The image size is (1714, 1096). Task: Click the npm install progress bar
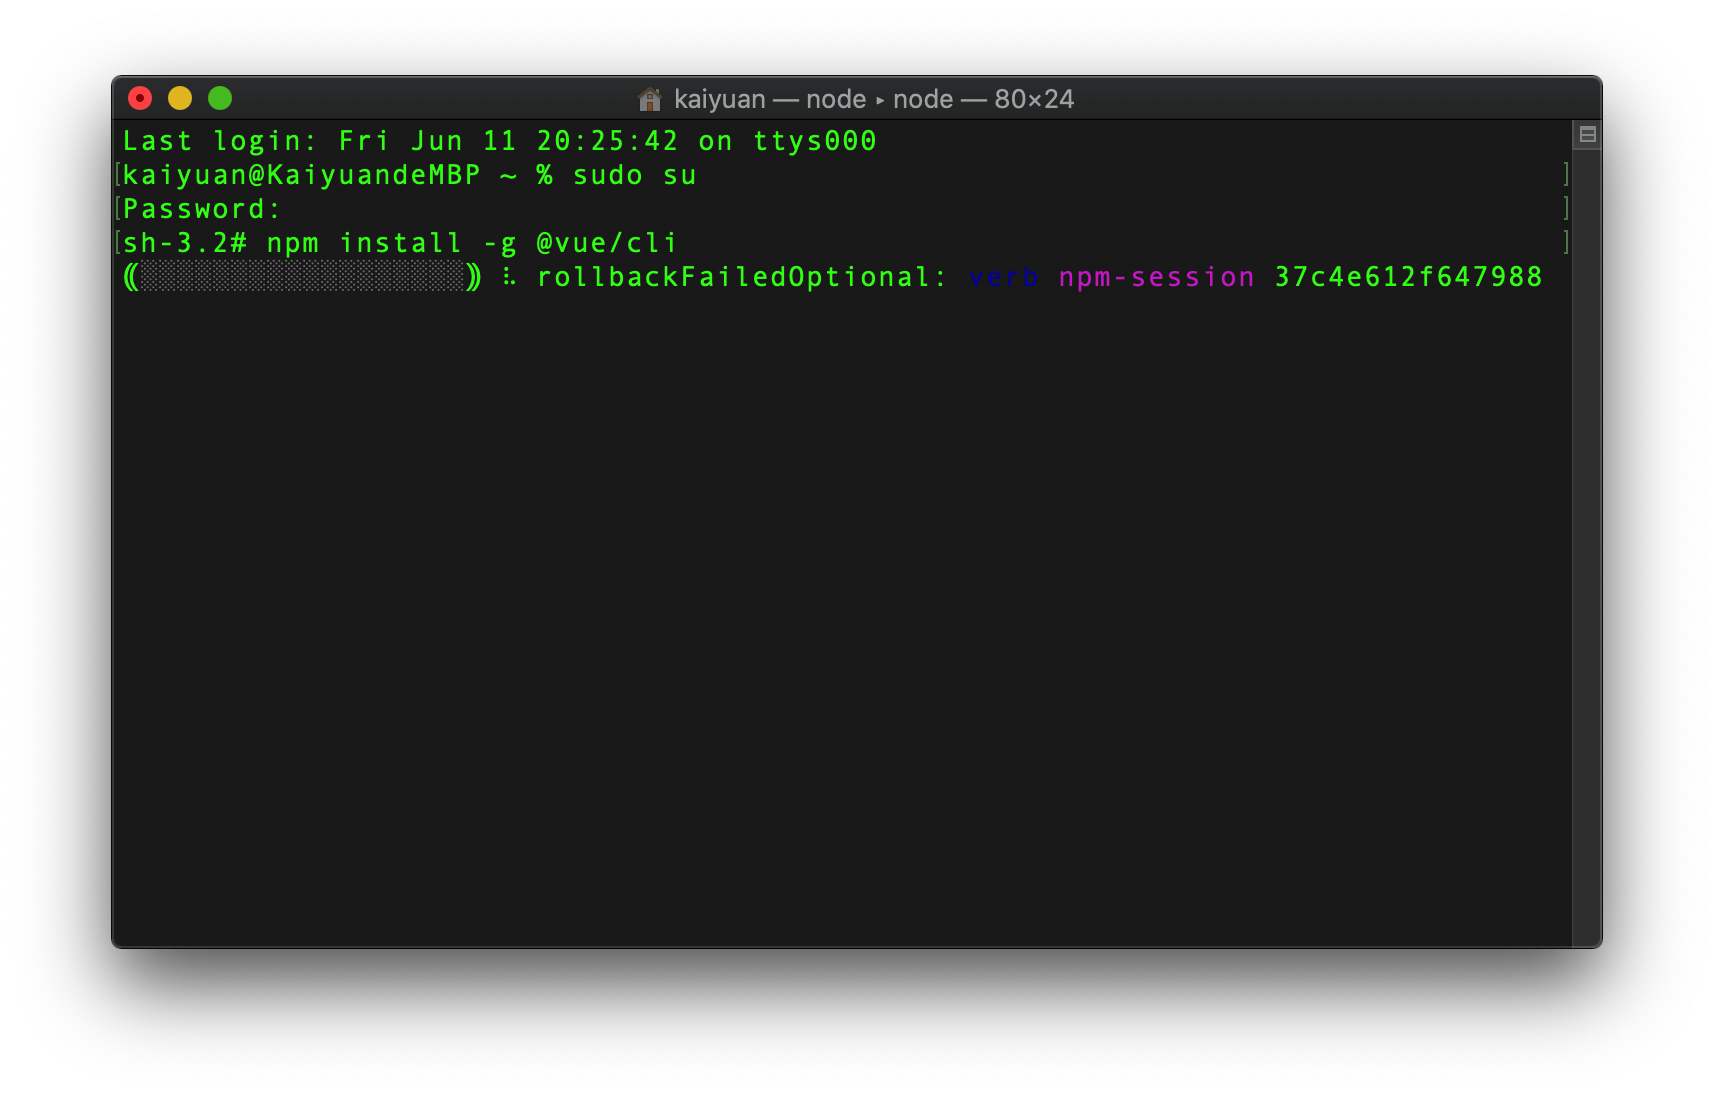[x=302, y=277]
